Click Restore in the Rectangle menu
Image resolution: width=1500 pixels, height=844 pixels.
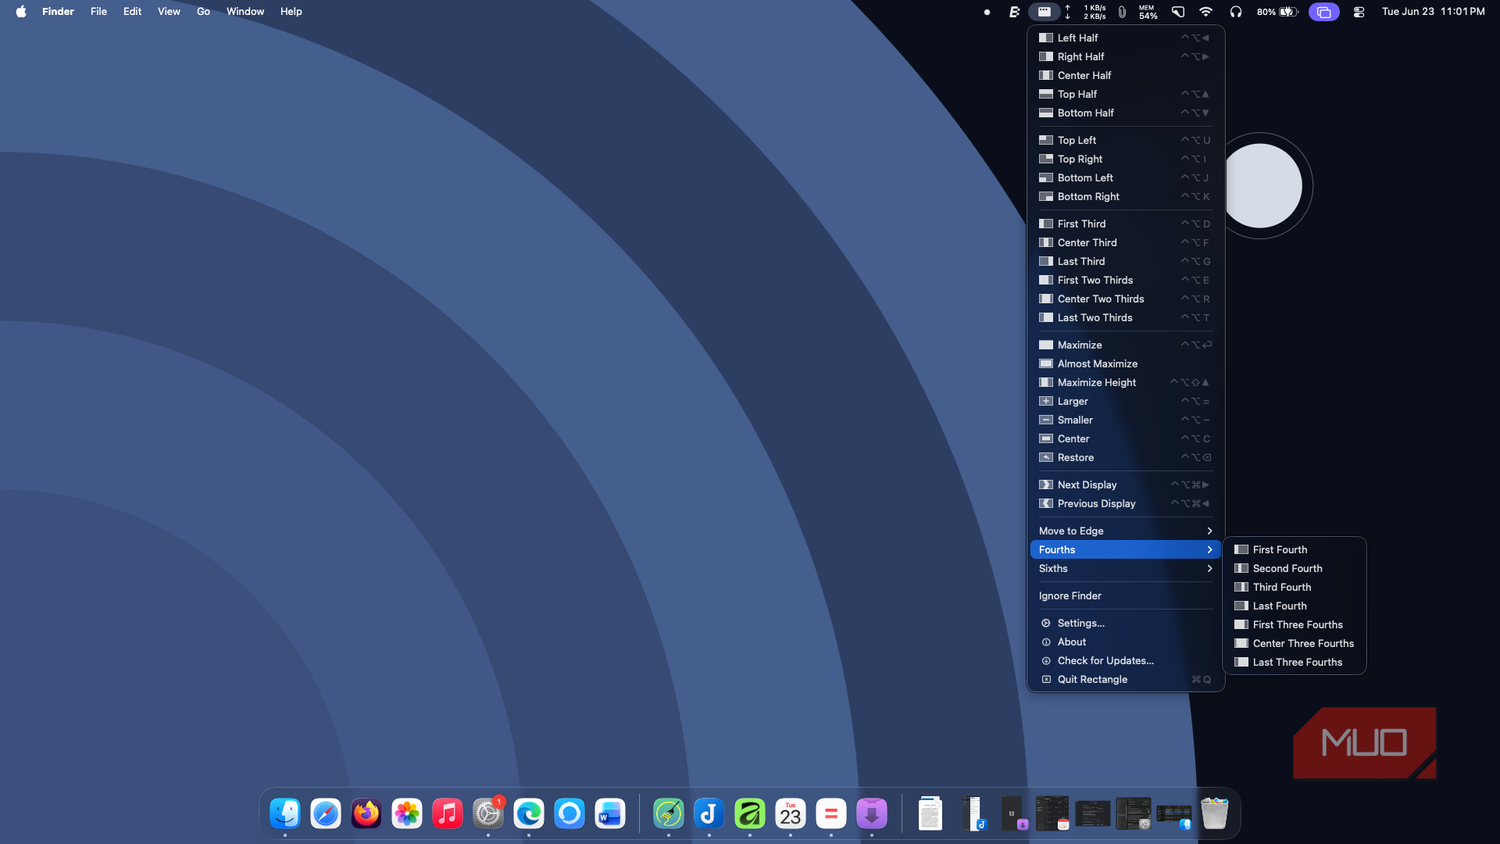tap(1126, 458)
